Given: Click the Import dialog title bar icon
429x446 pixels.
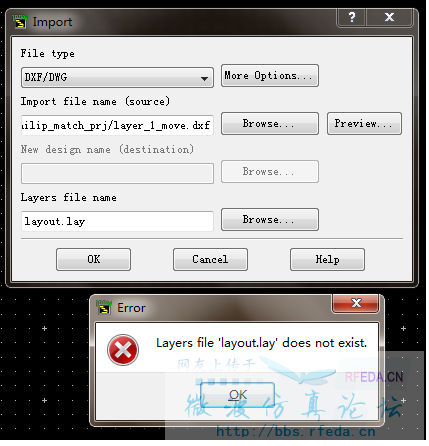Looking at the screenshot, I should pyautogui.click(x=20, y=22).
